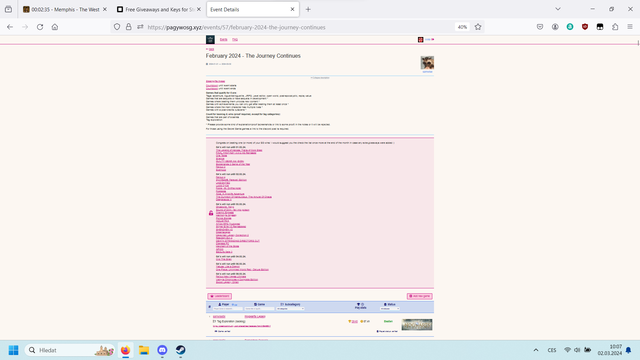Open the Status filter dropdown
This screenshot has width=640, height=360.
point(390,309)
